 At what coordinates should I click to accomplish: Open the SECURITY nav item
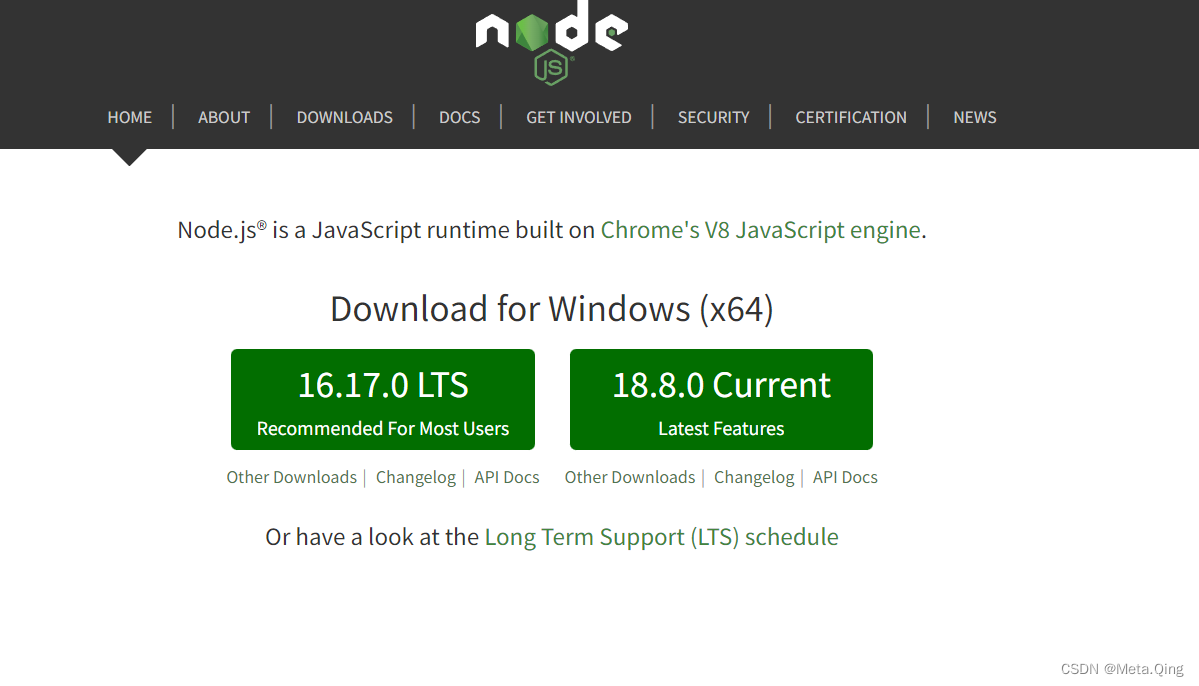tap(713, 117)
